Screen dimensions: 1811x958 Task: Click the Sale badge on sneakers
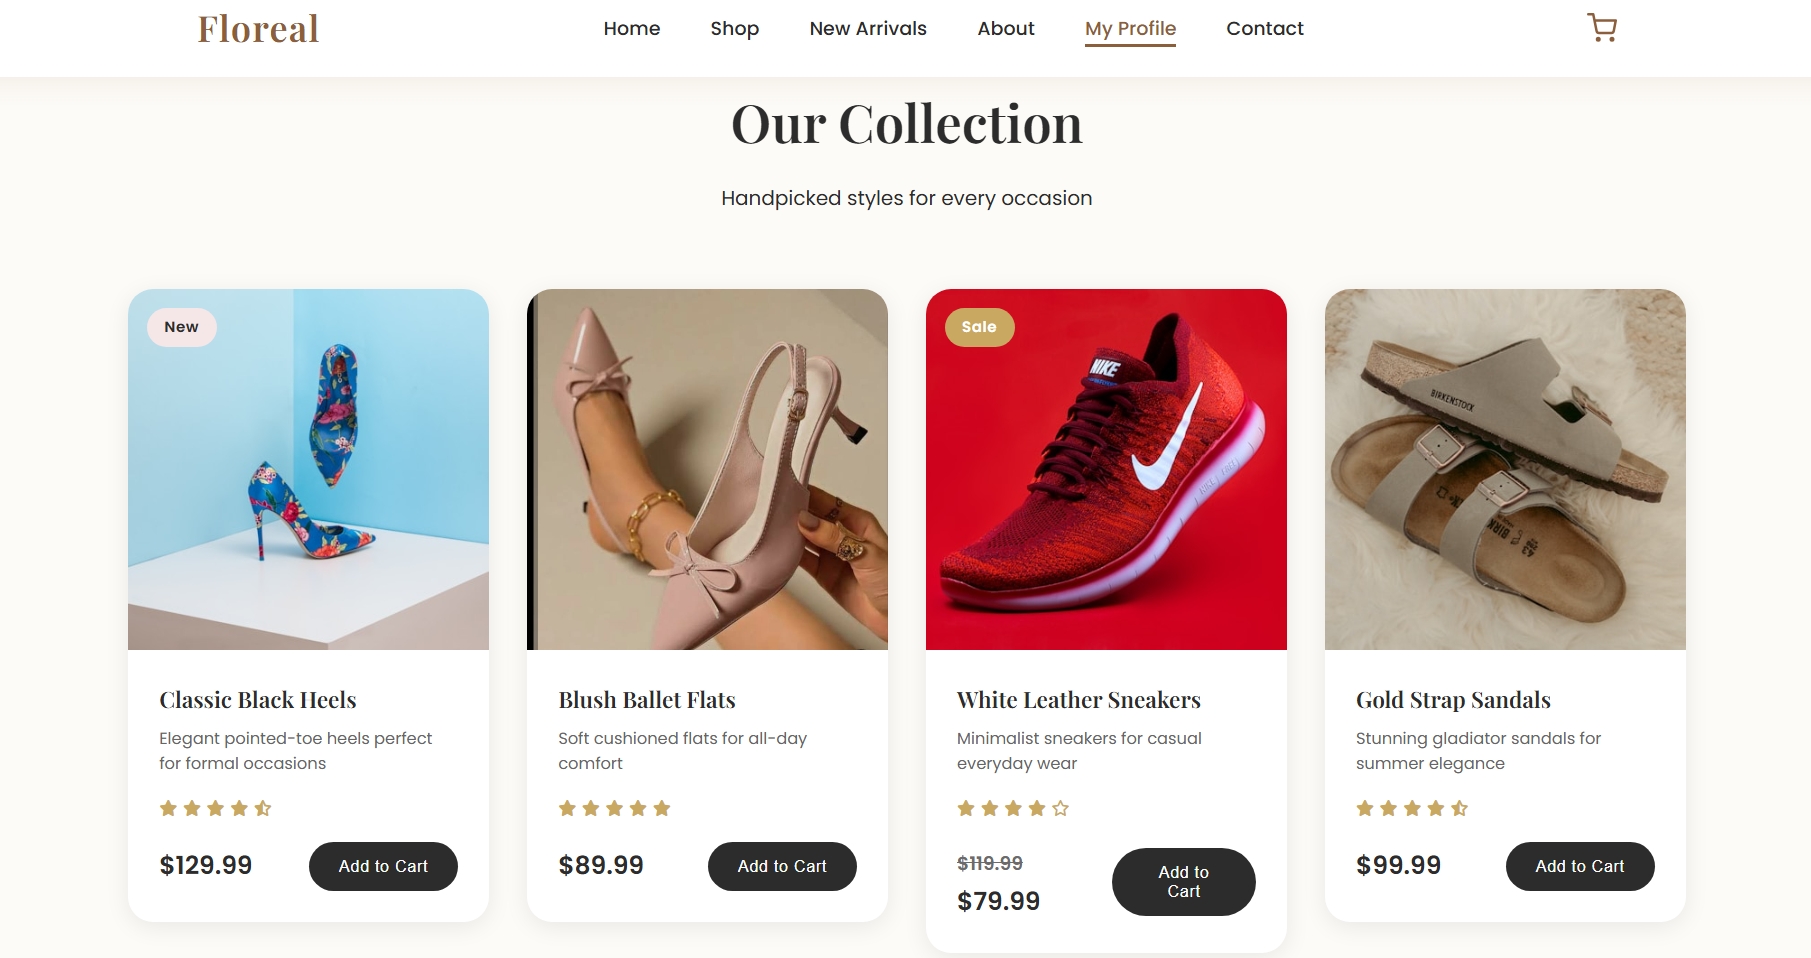[979, 327]
